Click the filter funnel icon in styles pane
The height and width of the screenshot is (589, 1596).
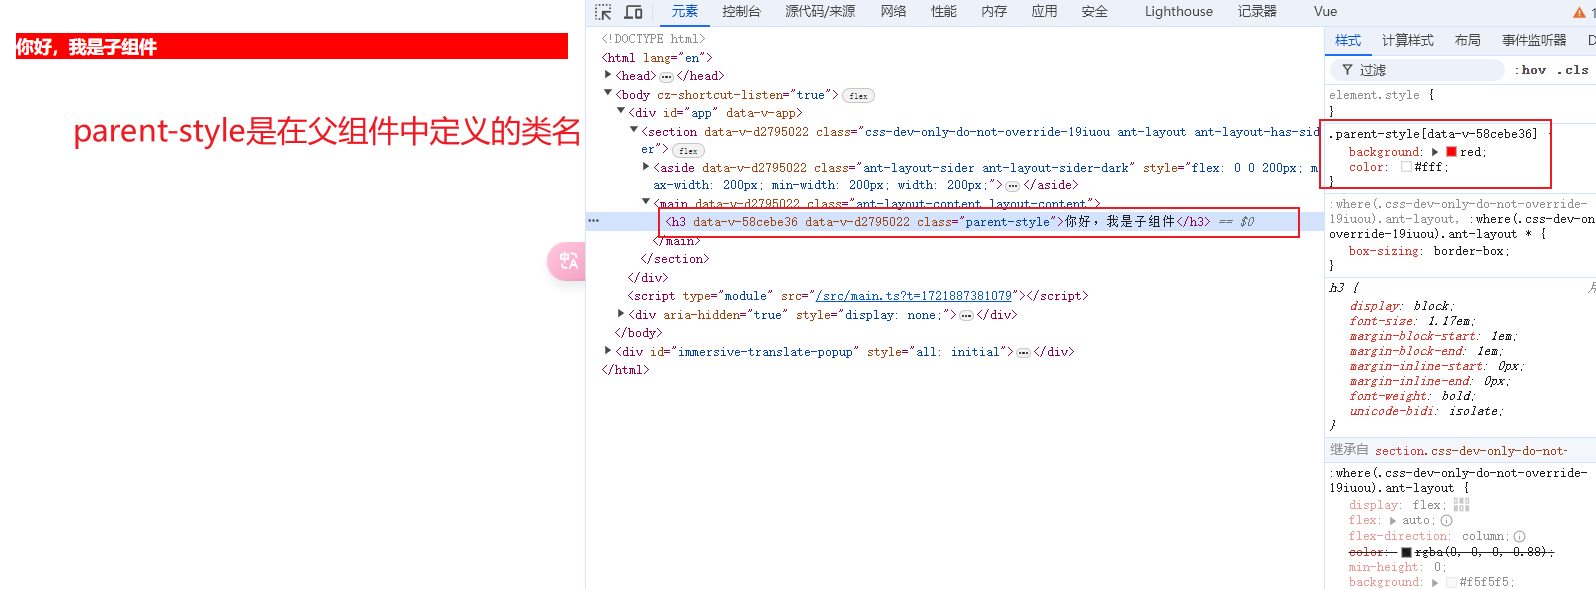[1347, 70]
